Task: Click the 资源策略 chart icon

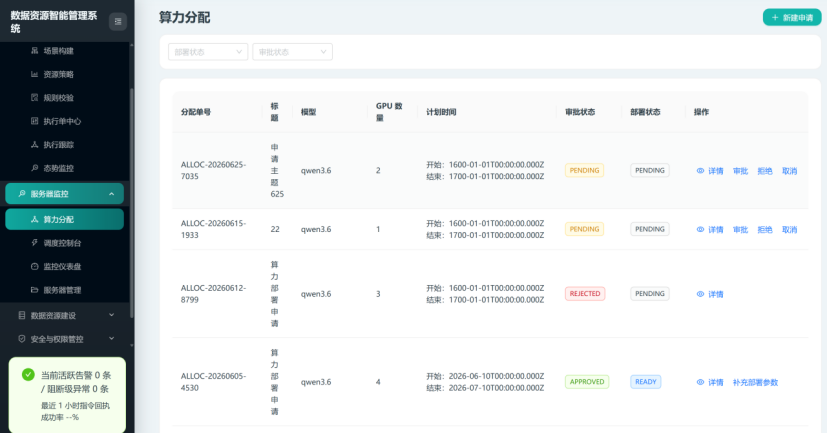Action: (x=34, y=74)
